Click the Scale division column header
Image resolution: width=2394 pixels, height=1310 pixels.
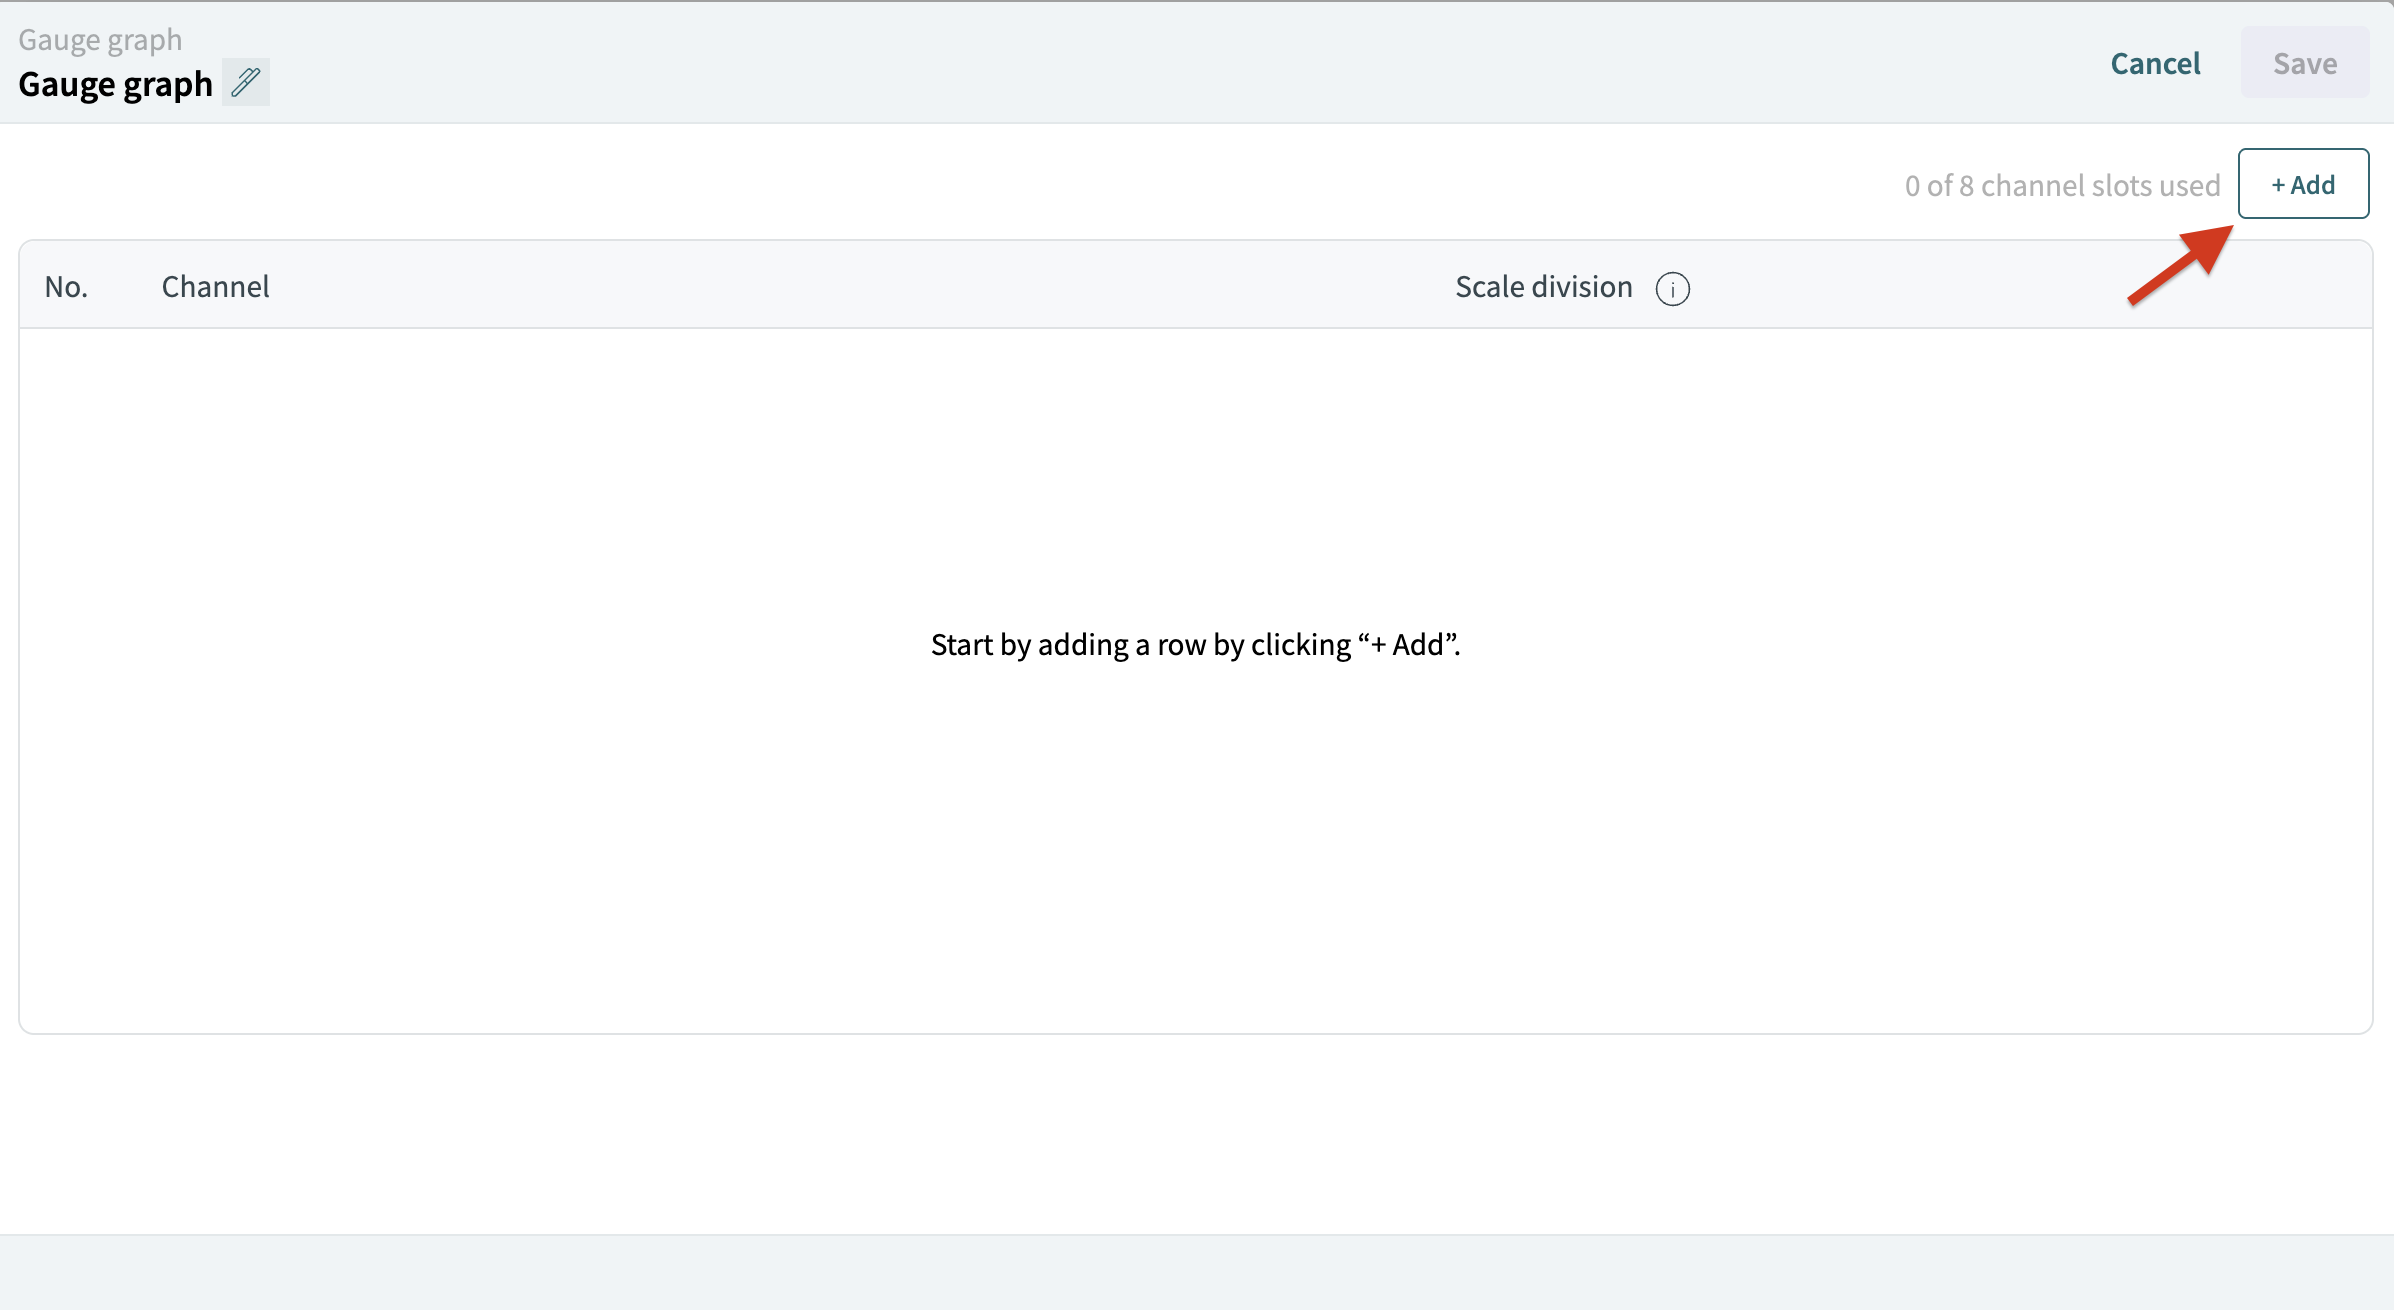coord(1543,287)
